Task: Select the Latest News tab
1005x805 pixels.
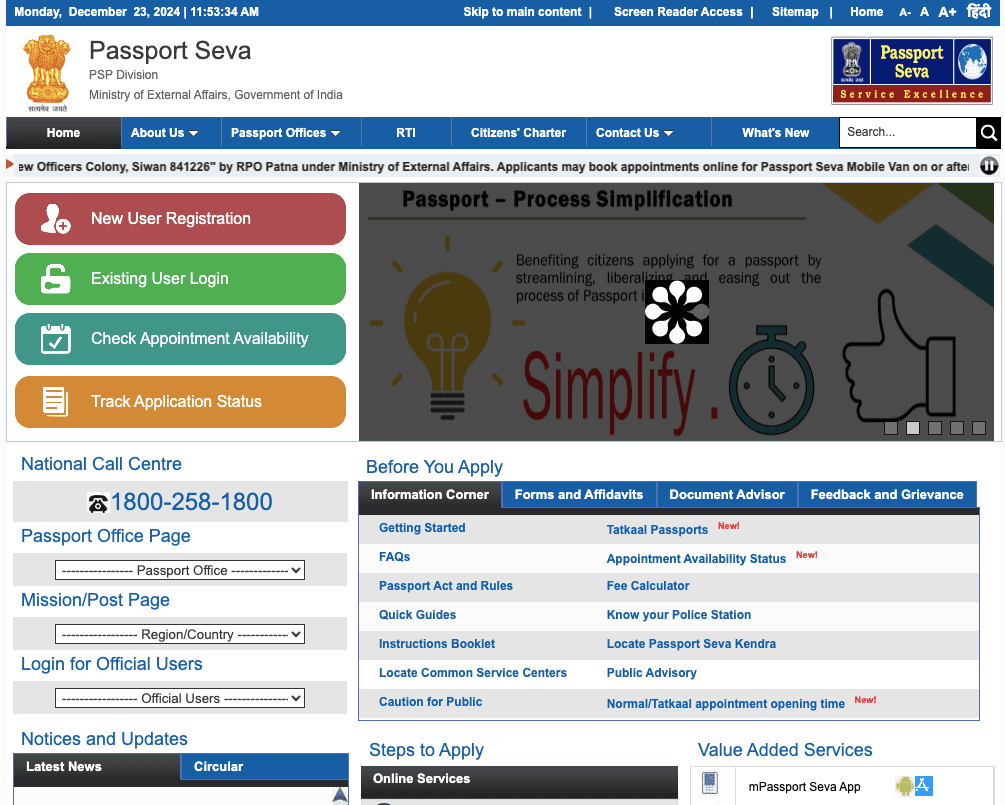Action: 97,767
